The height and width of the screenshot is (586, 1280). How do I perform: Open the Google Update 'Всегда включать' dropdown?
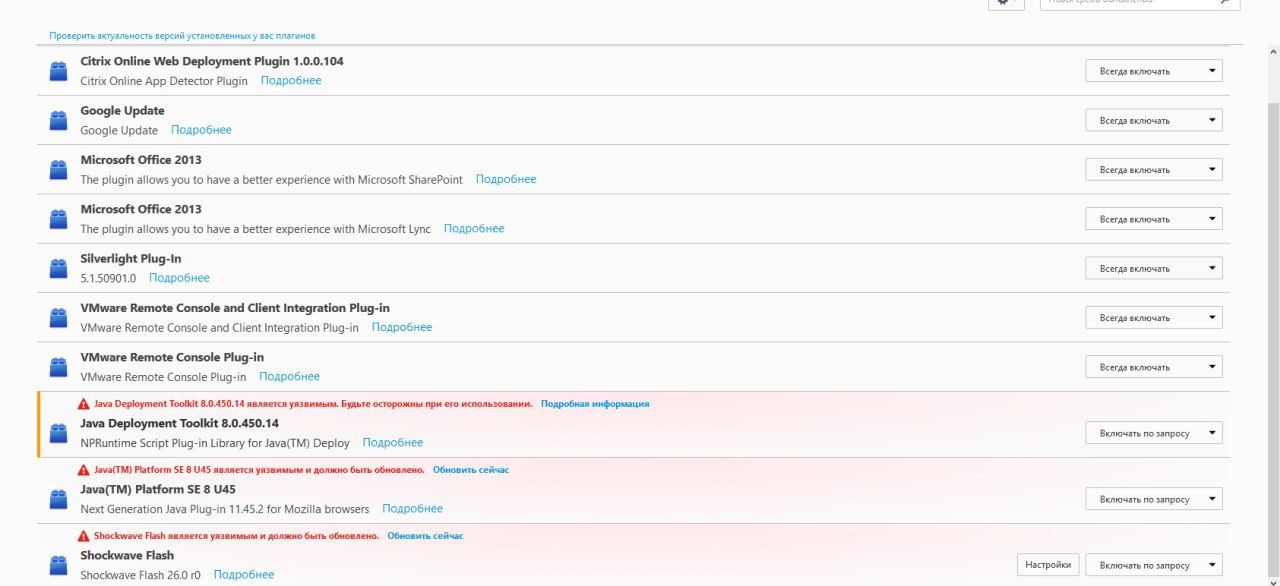click(1154, 120)
